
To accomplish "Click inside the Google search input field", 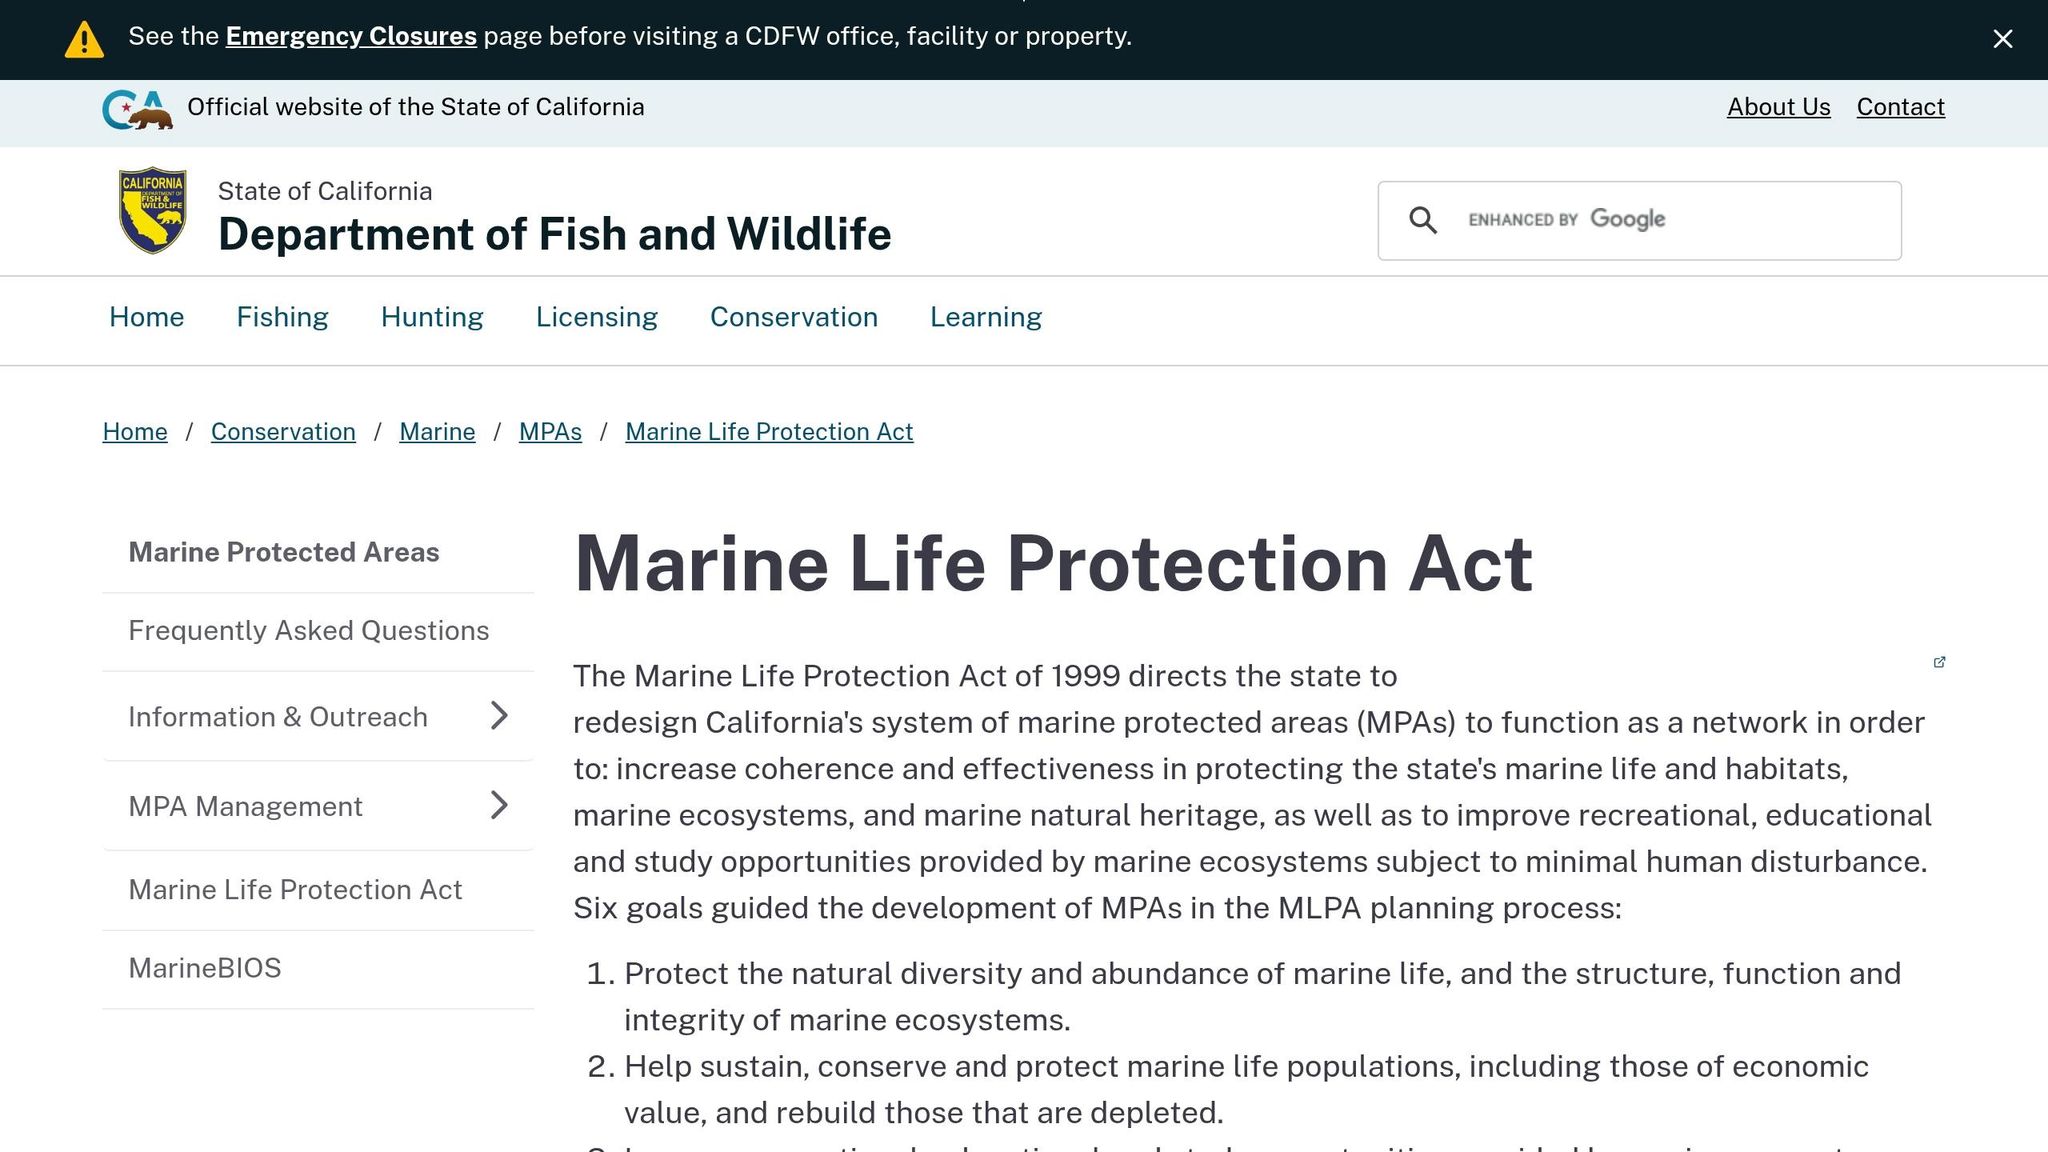I will (x=1650, y=220).
